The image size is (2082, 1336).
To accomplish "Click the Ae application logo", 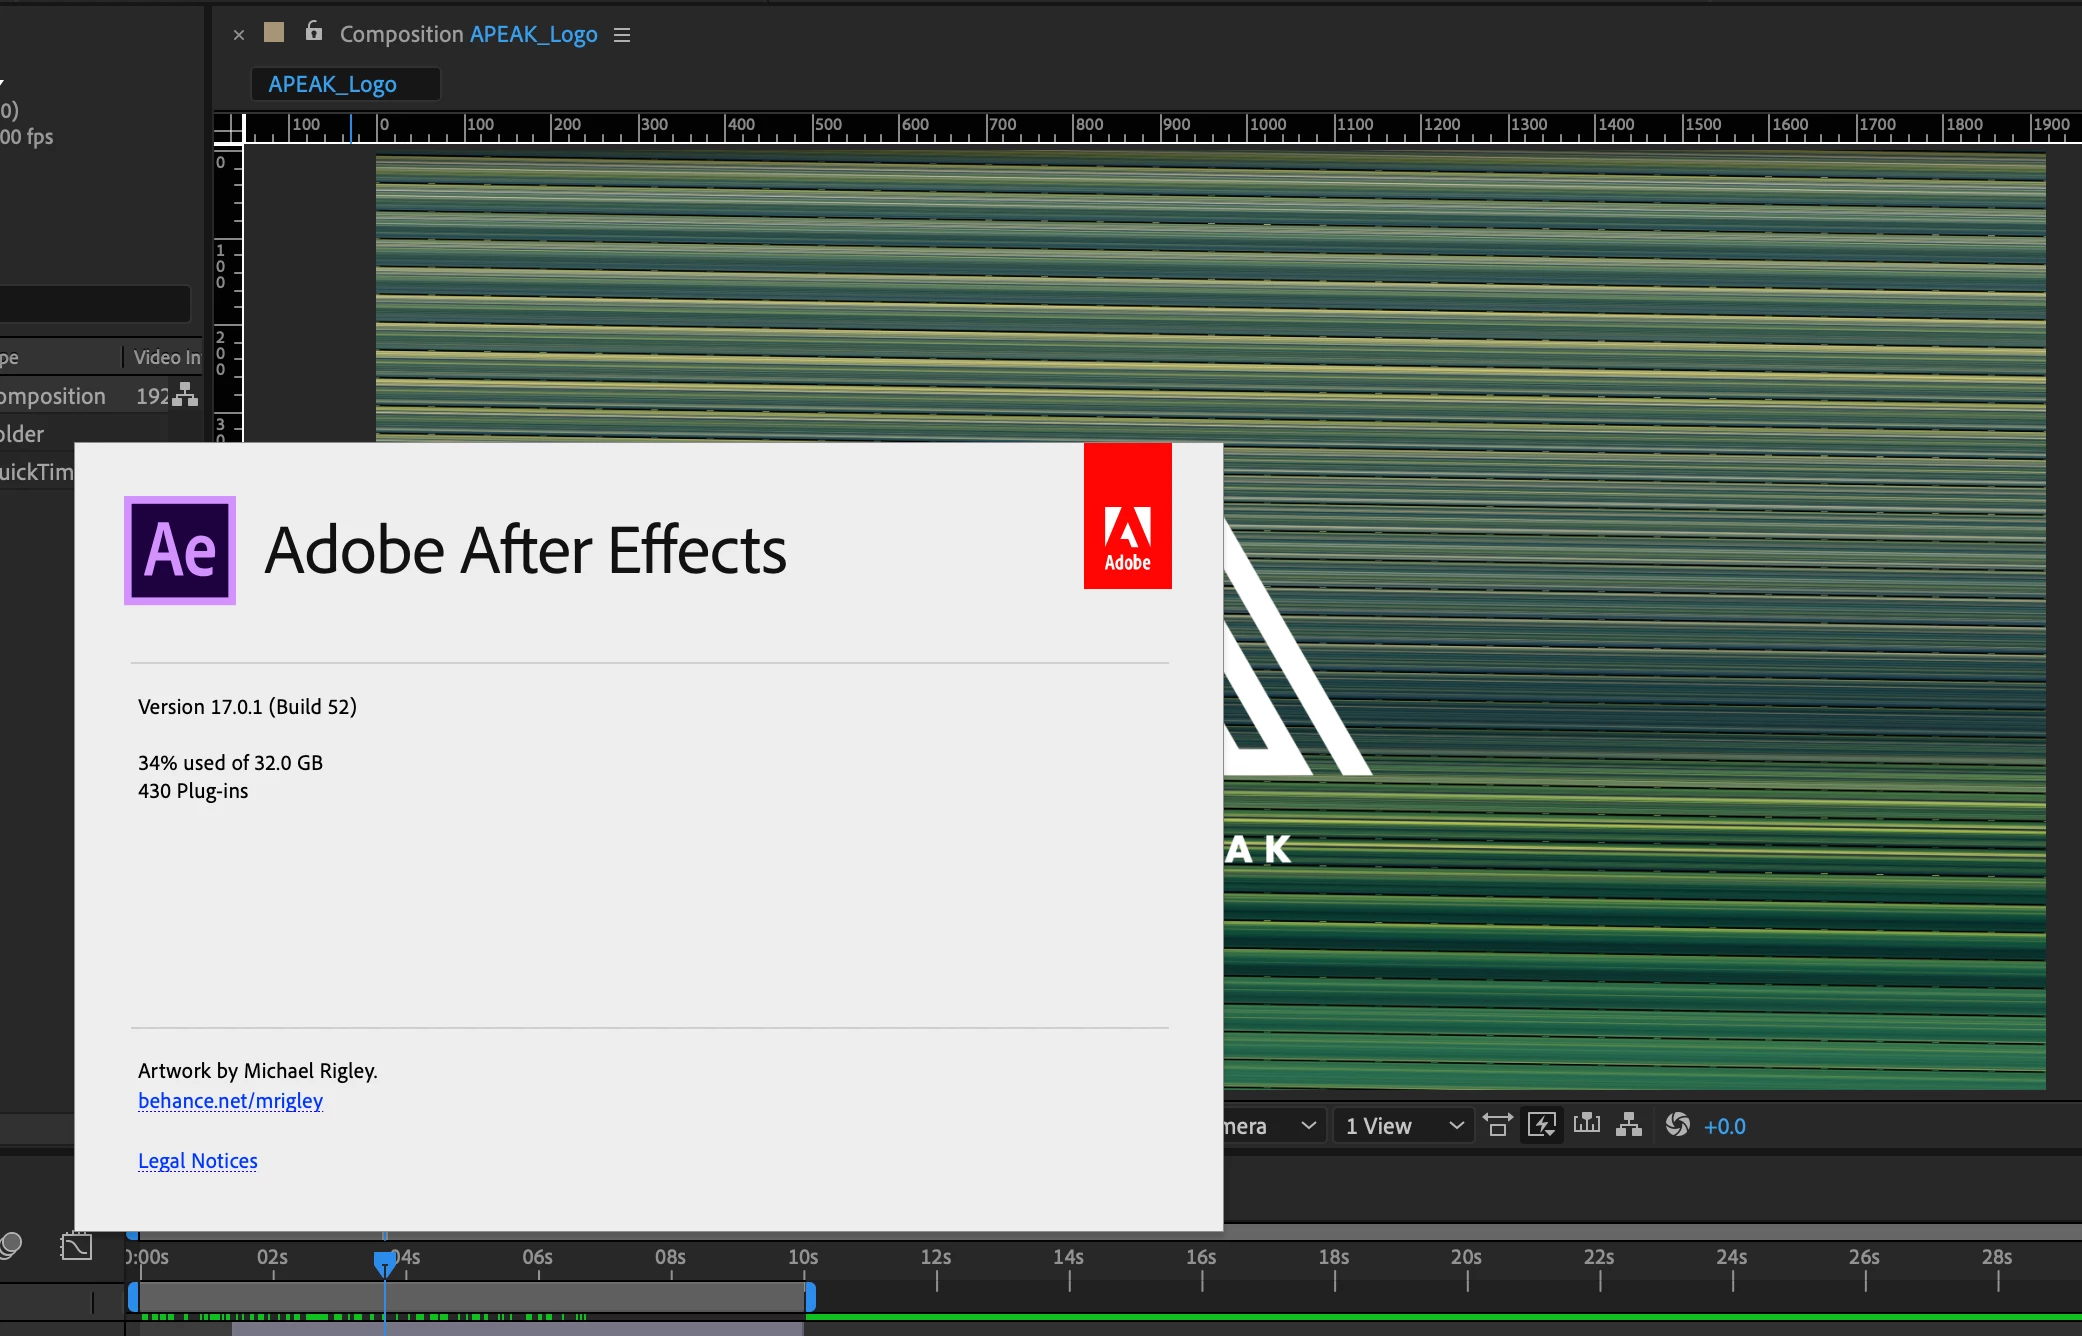I will [180, 550].
